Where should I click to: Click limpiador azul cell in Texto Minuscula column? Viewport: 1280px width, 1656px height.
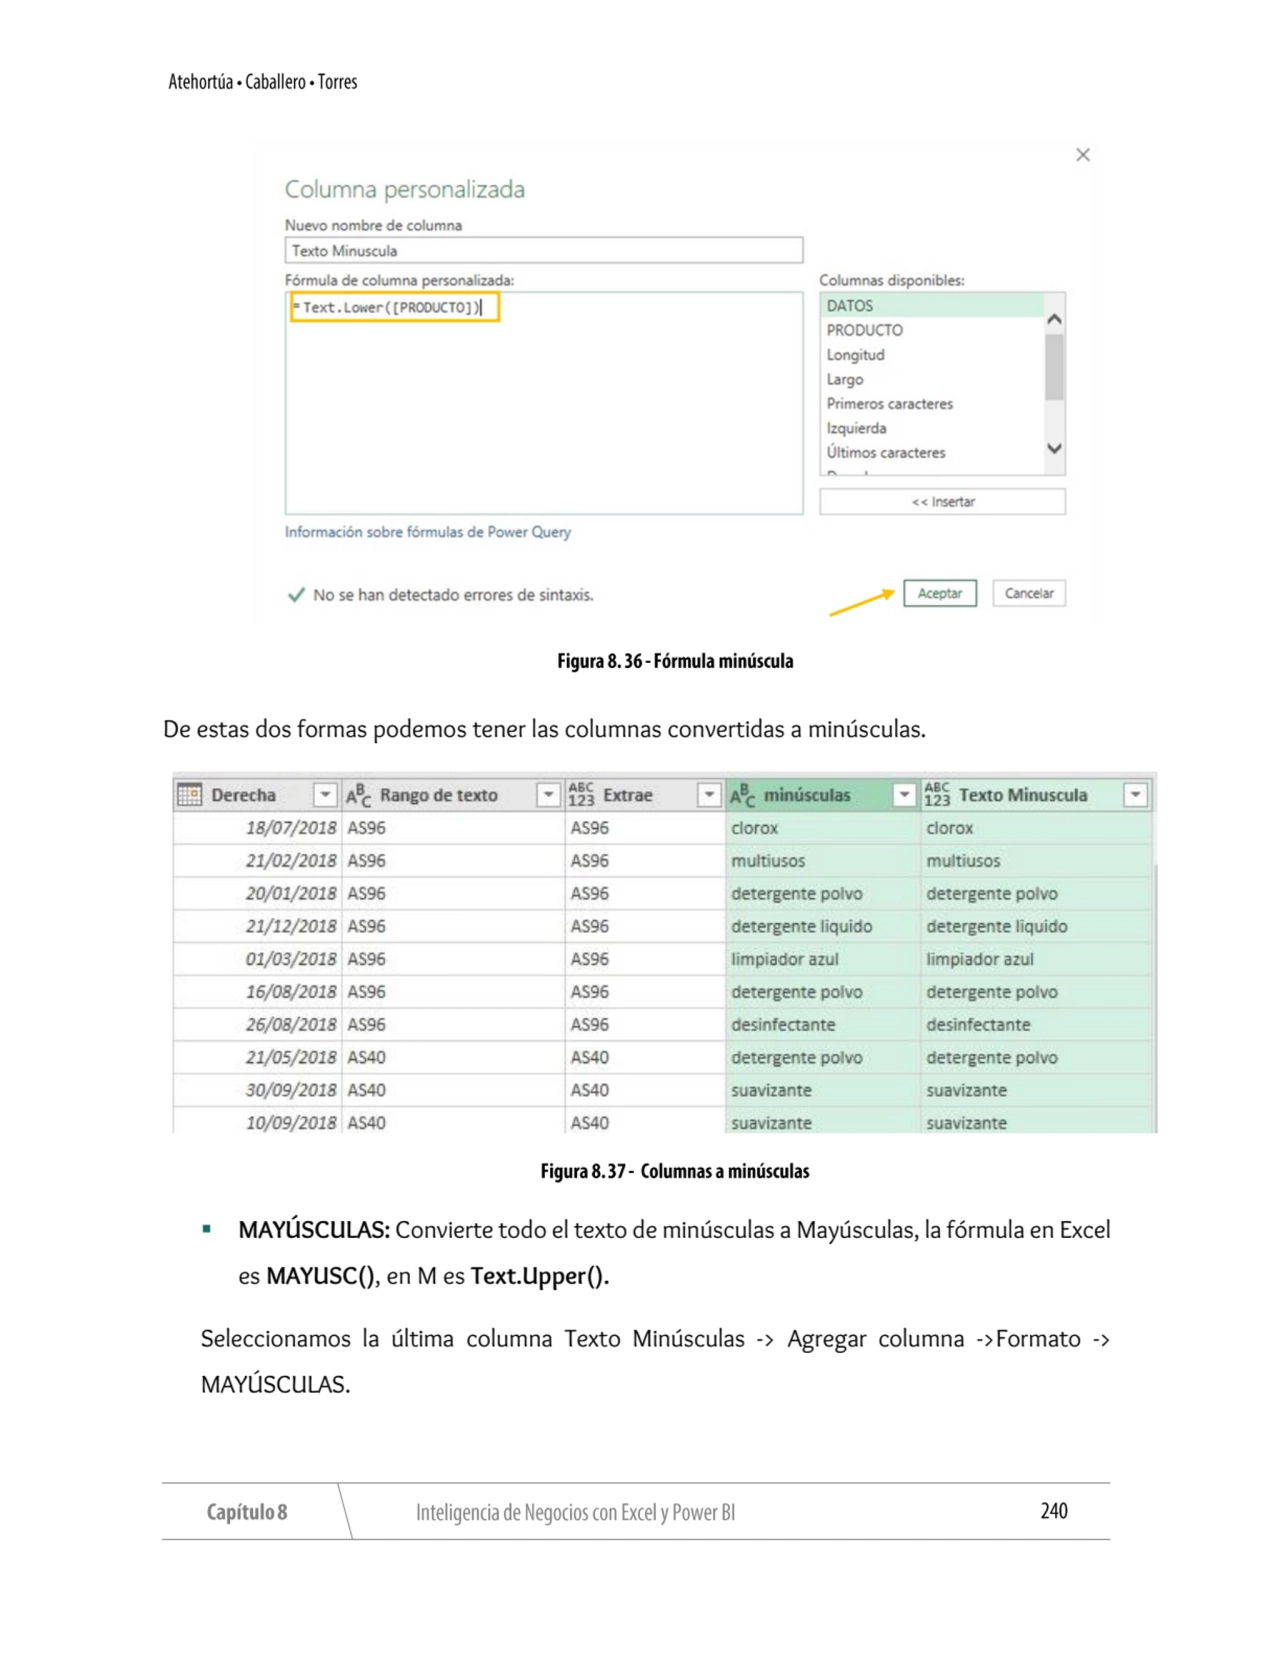coord(1036,959)
